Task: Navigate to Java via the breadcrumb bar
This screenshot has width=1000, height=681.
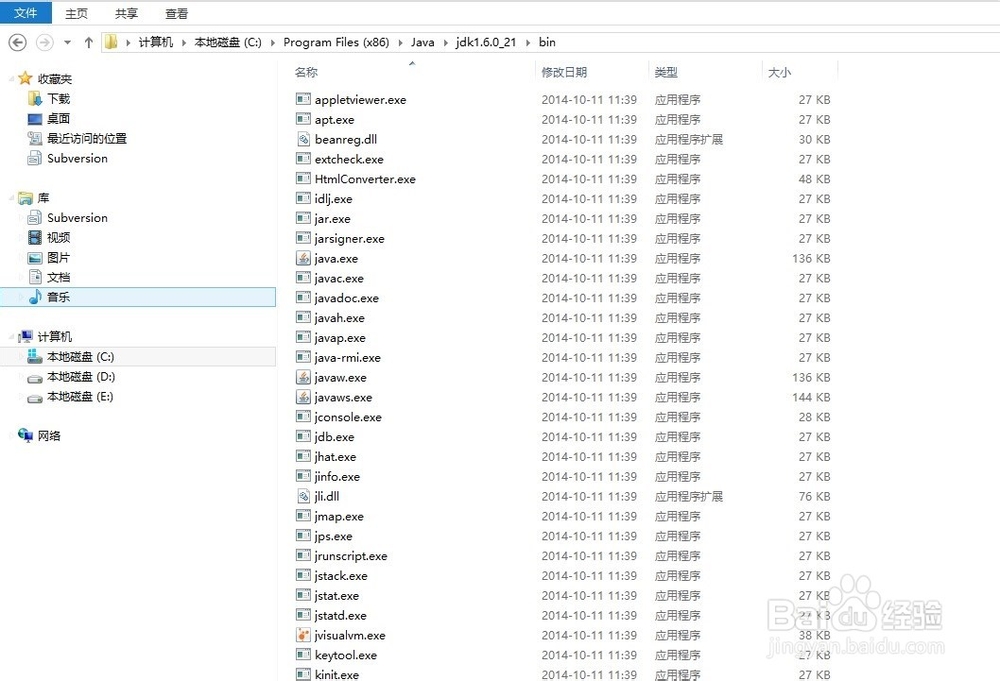Action: pos(422,42)
